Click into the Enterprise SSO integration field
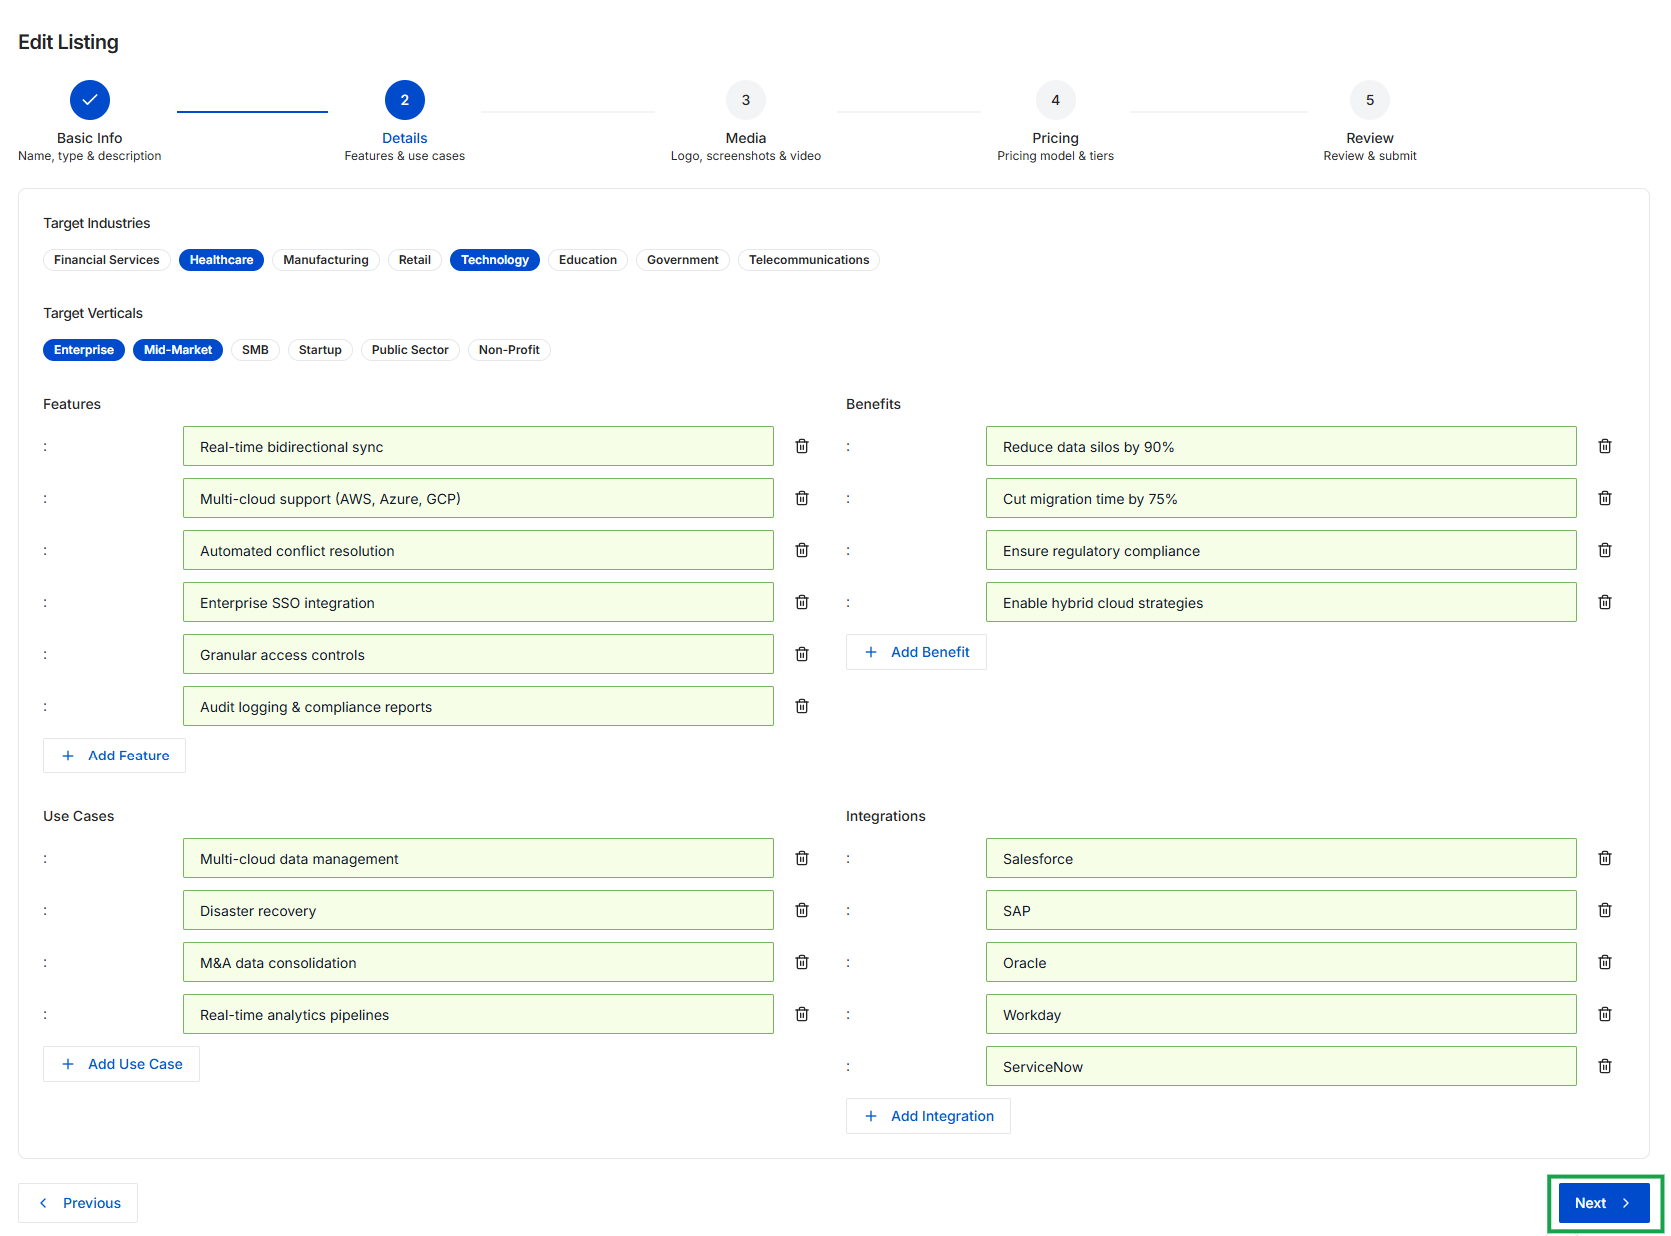This screenshot has height=1236, width=1671. [x=478, y=602]
